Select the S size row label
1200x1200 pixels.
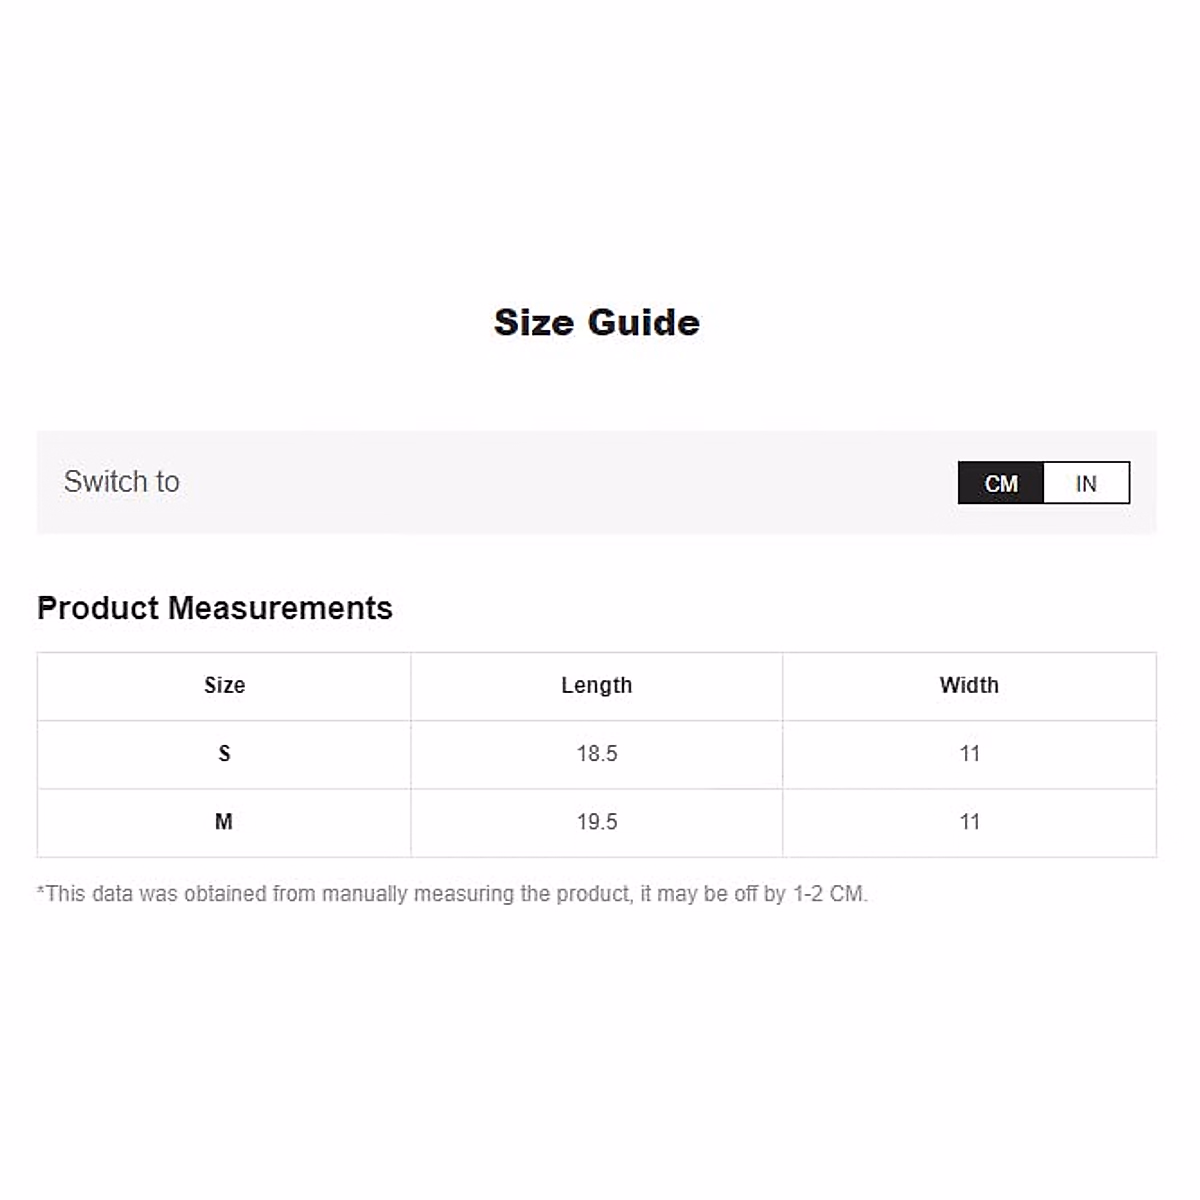pos(224,753)
